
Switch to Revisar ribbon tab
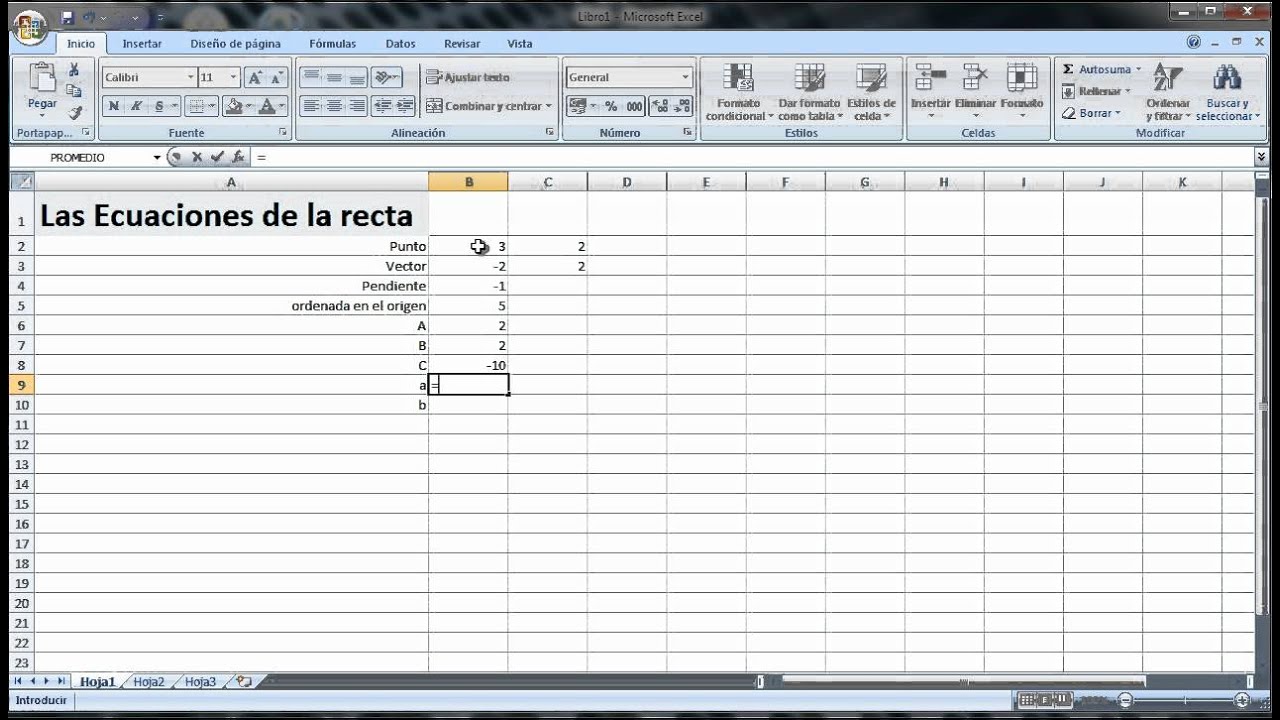(x=462, y=43)
